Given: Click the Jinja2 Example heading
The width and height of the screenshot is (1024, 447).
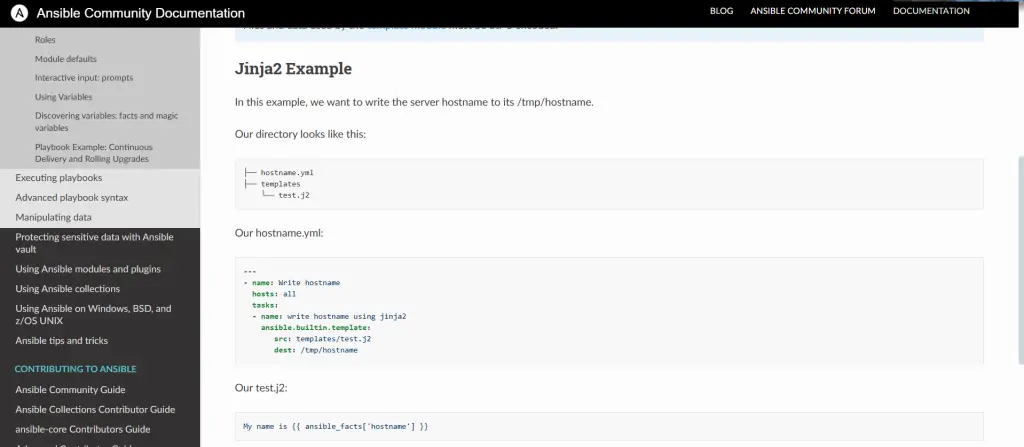Looking at the screenshot, I should pyautogui.click(x=293, y=69).
